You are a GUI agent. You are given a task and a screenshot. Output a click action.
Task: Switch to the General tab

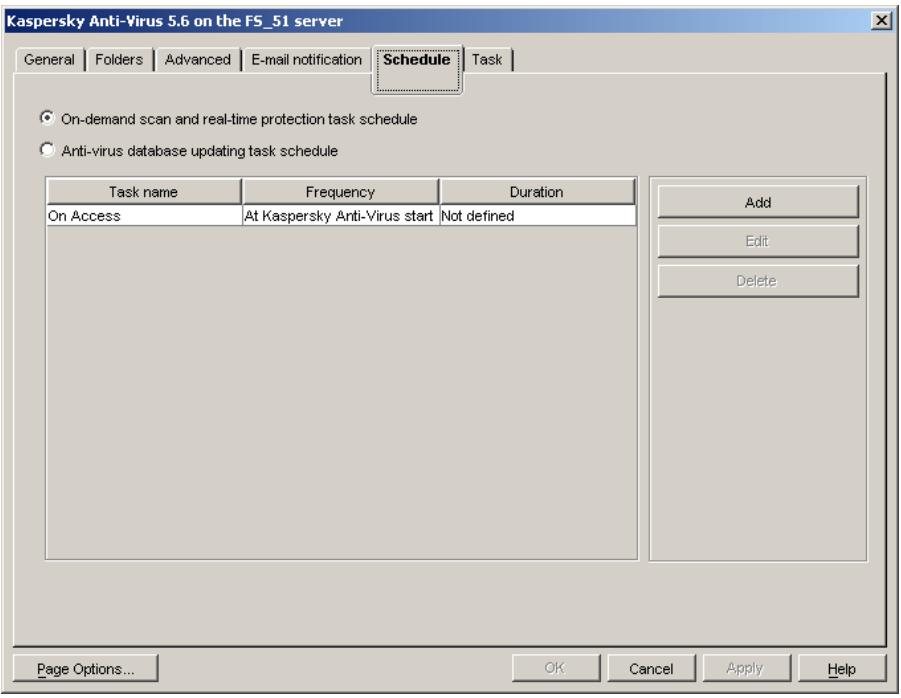tap(50, 60)
